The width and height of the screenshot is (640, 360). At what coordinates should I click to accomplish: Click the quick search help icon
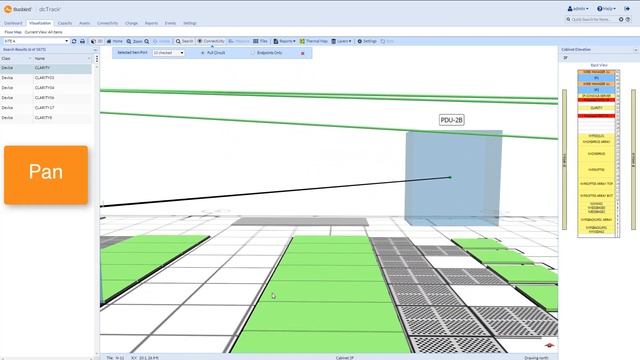tap(628, 19)
